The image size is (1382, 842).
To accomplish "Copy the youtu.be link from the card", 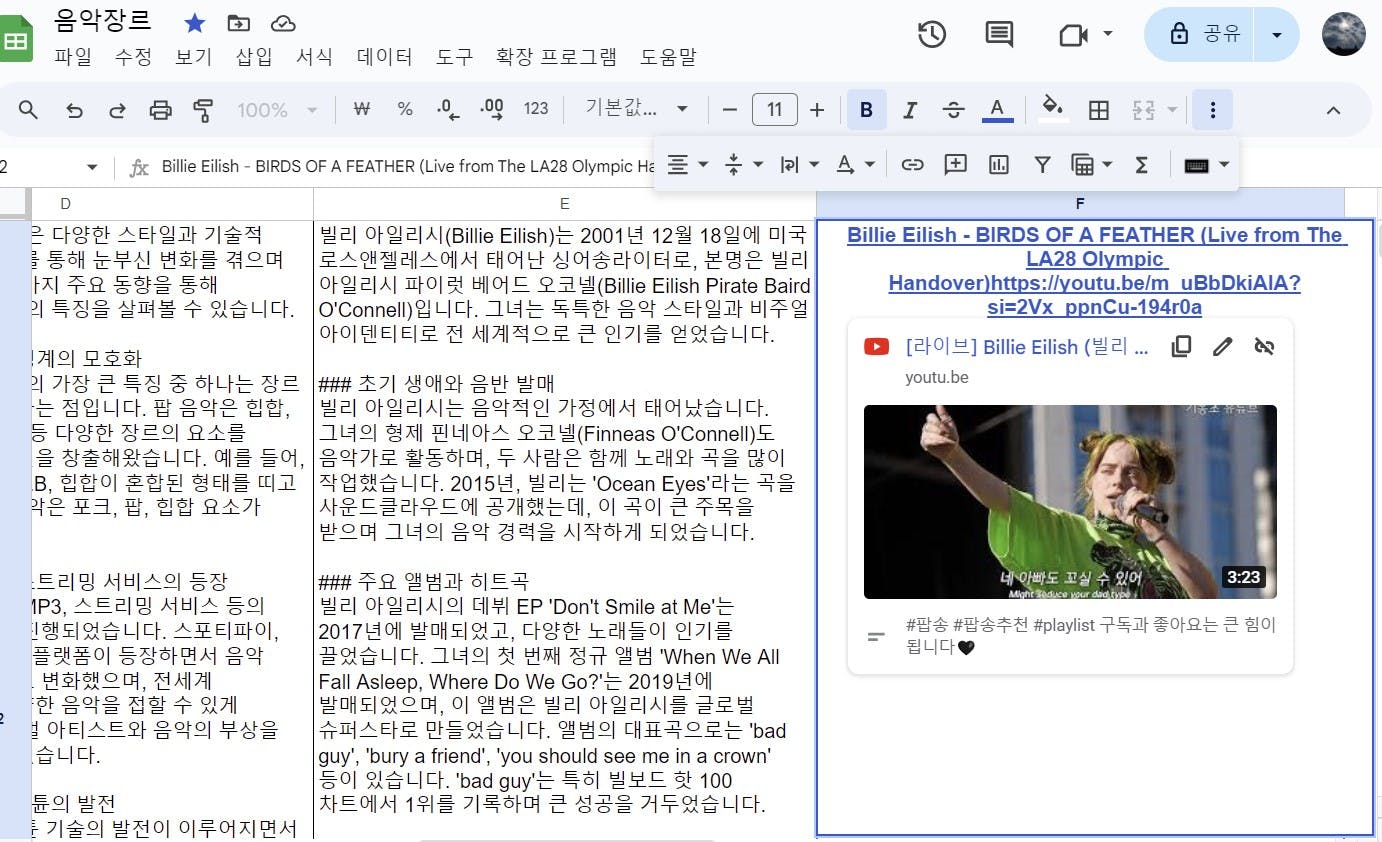I will 1181,346.
